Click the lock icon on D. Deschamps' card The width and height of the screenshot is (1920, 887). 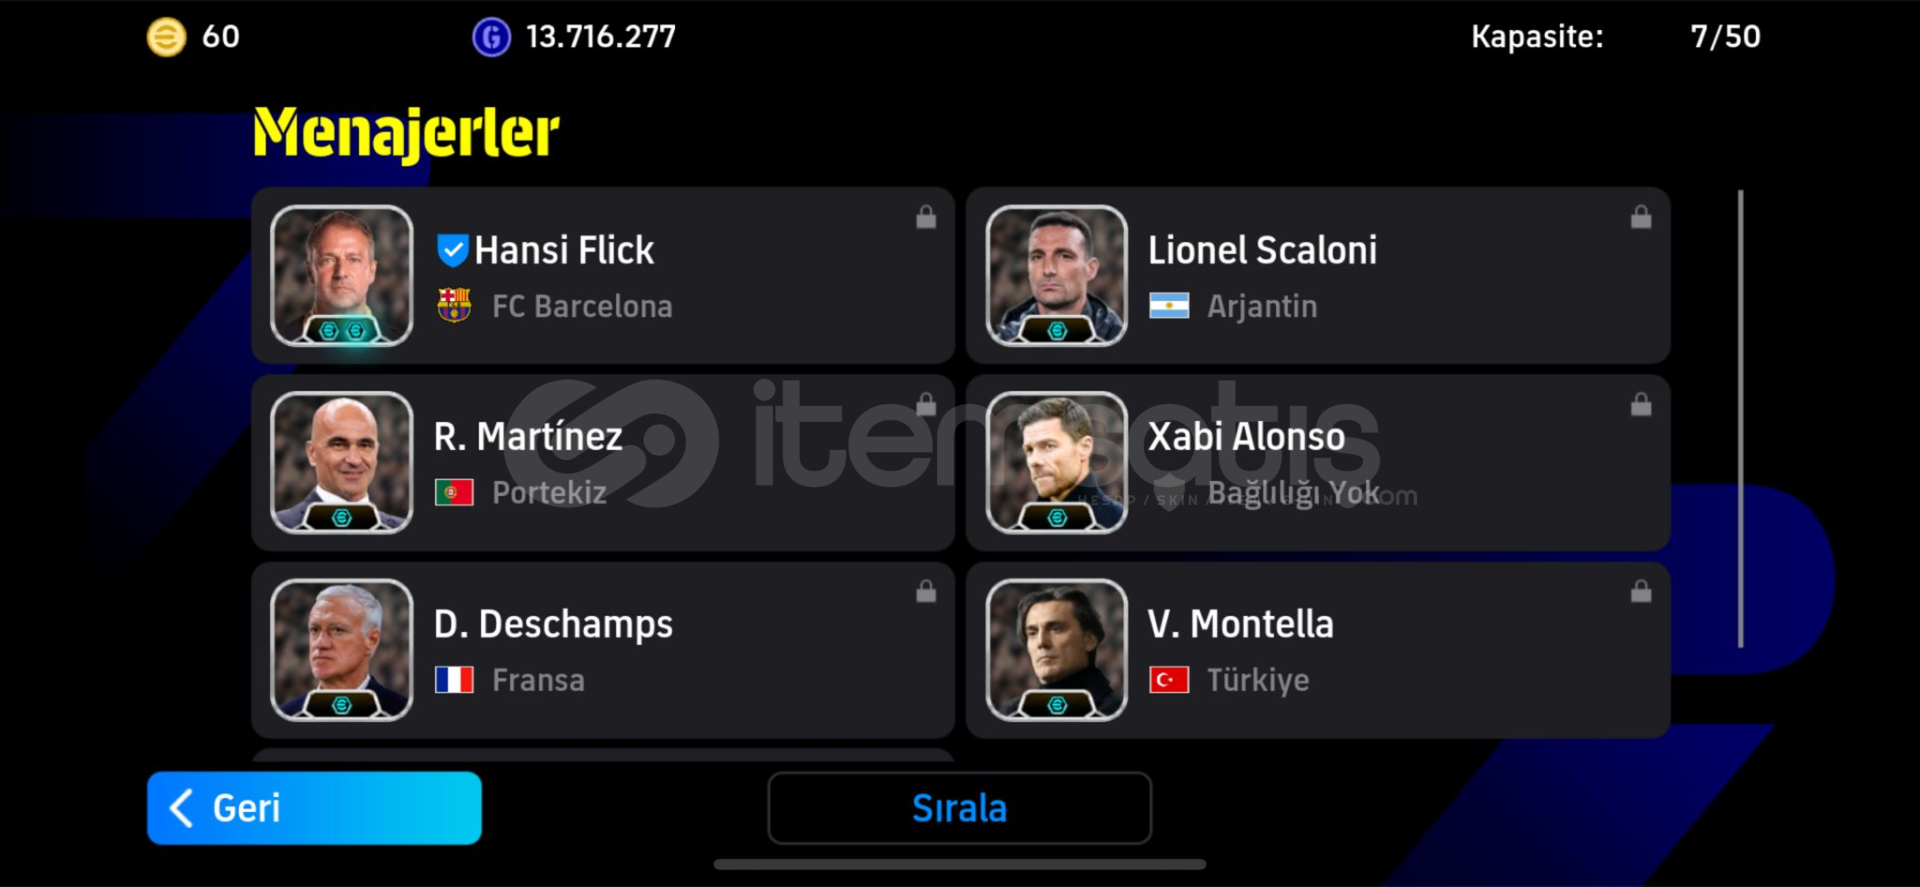click(x=926, y=591)
